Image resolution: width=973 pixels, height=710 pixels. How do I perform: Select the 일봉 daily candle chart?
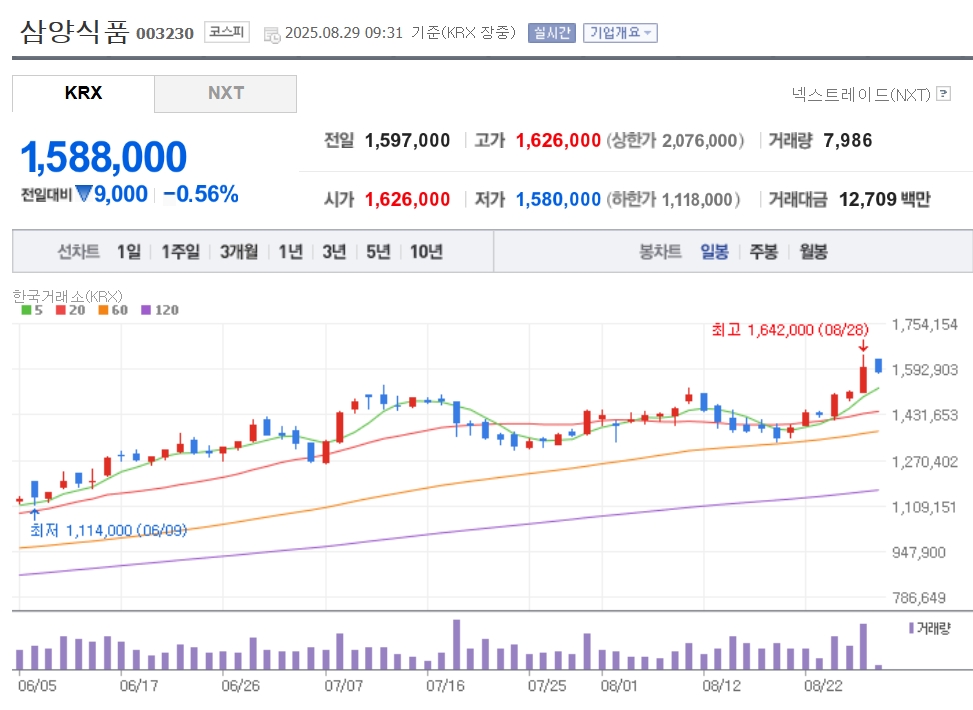[714, 251]
